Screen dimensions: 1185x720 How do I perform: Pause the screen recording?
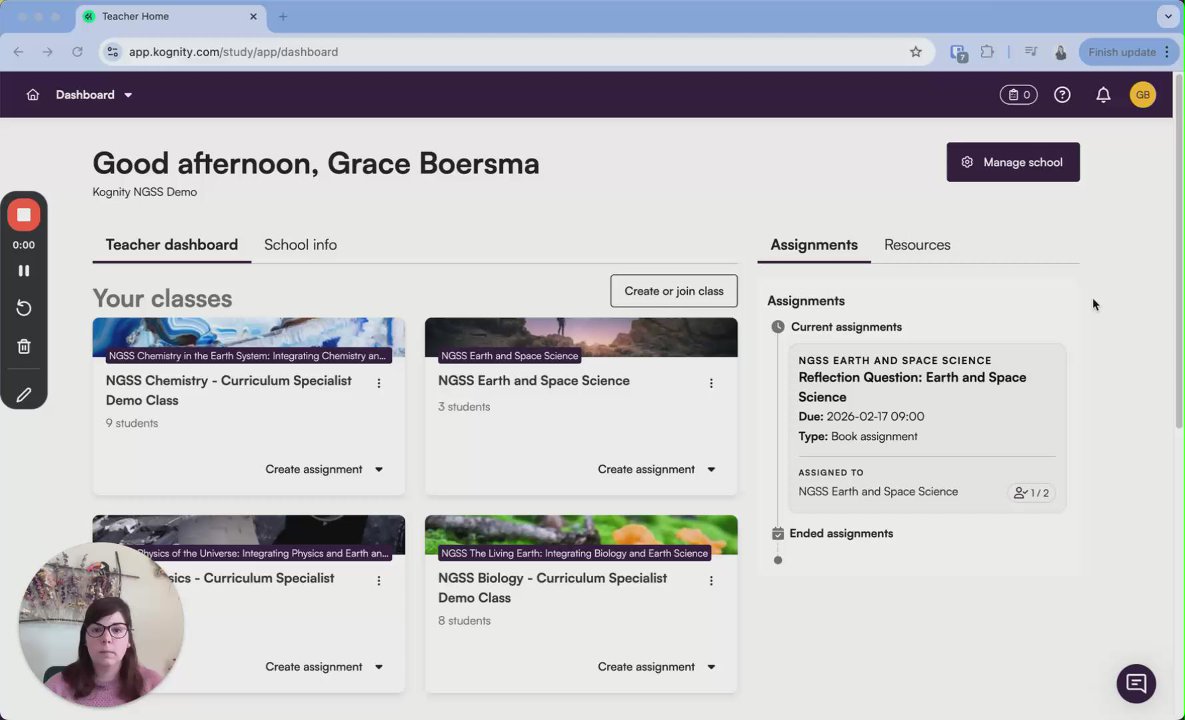coord(24,270)
